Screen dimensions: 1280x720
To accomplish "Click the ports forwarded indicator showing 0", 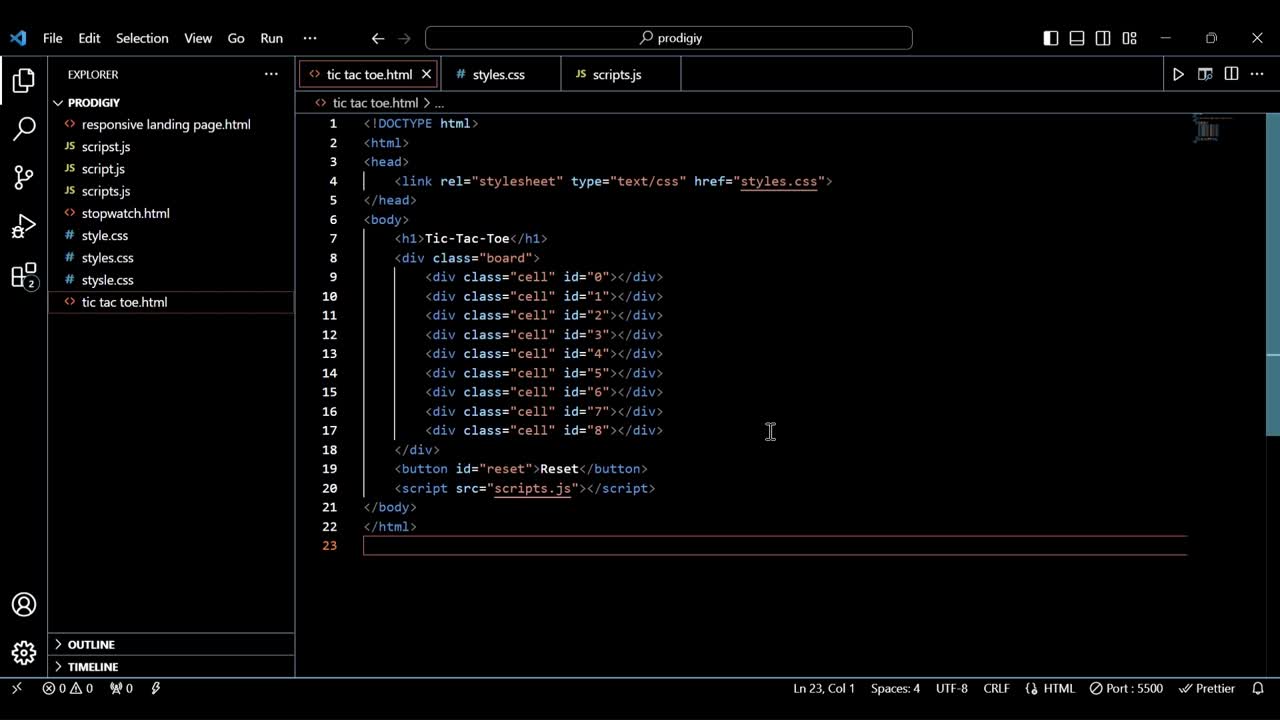I will pyautogui.click(x=121, y=688).
